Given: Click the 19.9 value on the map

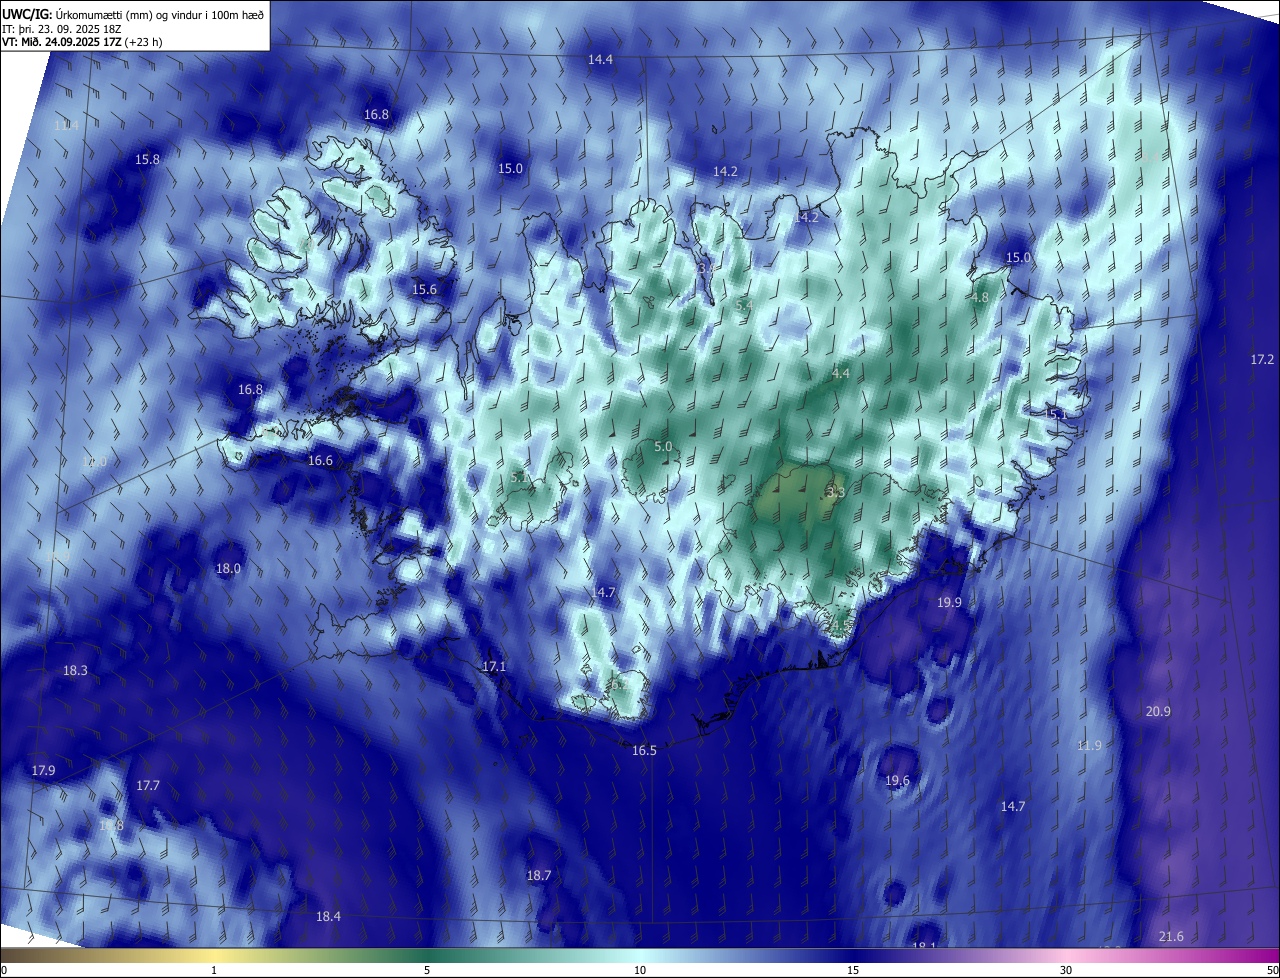Looking at the screenshot, I should 949,603.
